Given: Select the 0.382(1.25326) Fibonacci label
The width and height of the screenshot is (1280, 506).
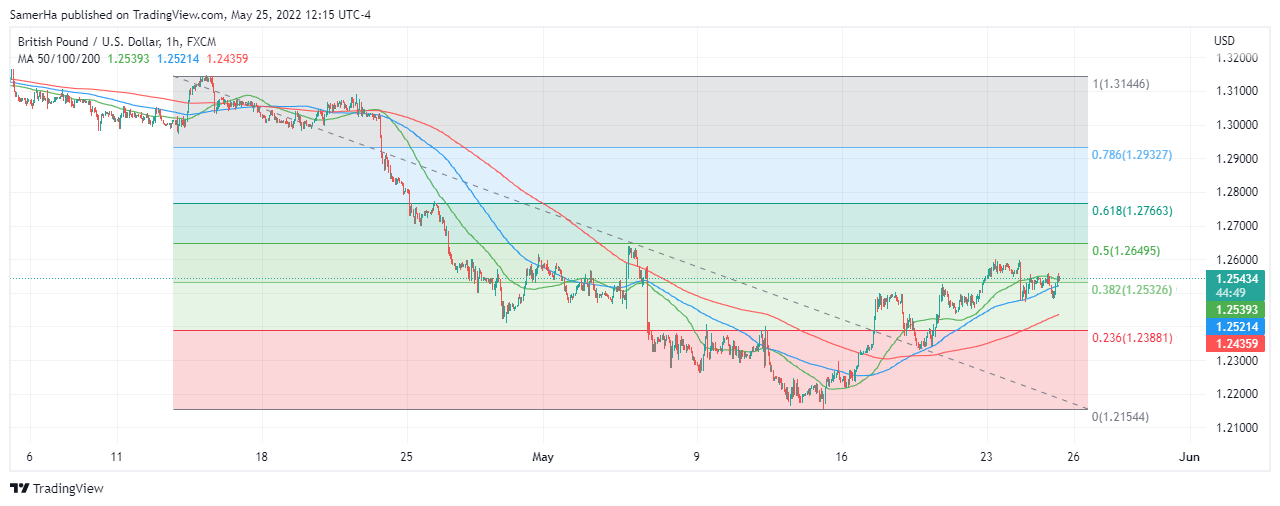Looking at the screenshot, I should point(1131,290).
